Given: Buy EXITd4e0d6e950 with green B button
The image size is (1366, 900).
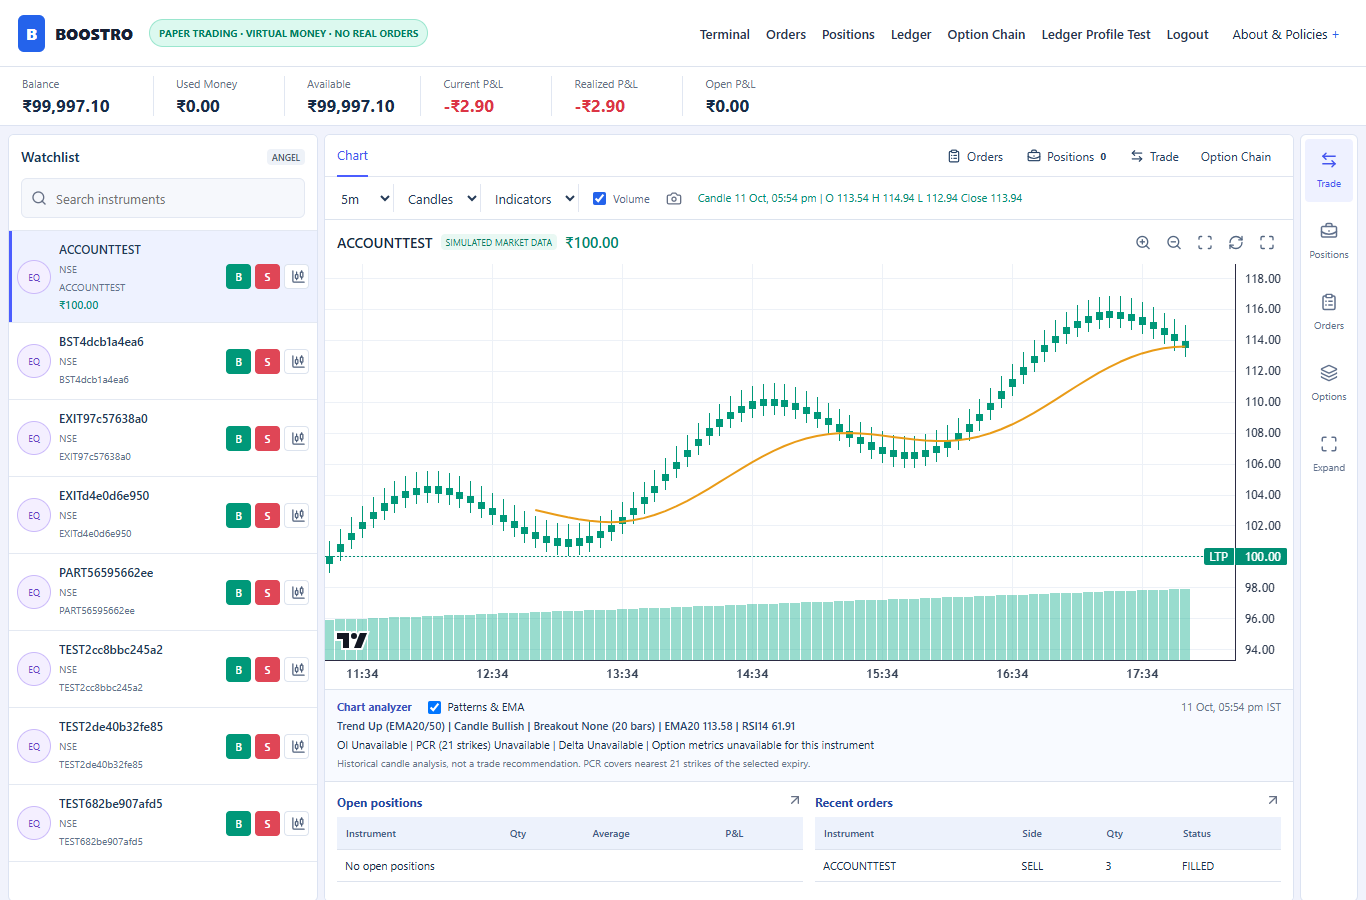Looking at the screenshot, I should click(238, 515).
